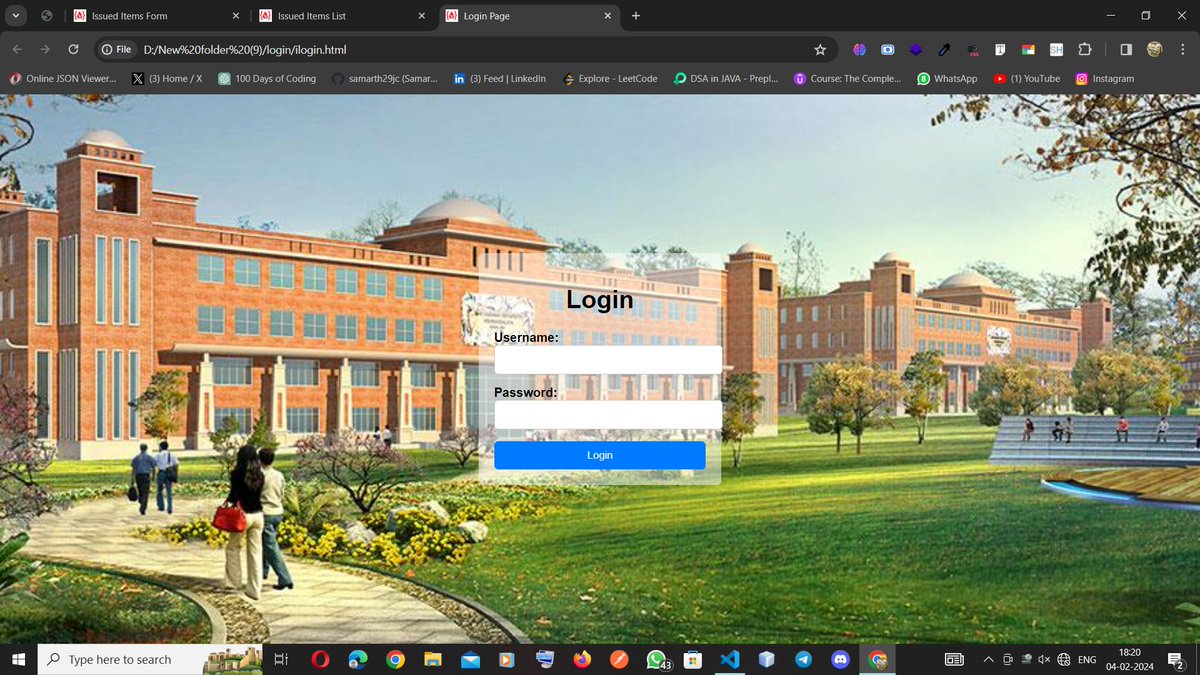Open Telegram from the taskbar
The image size is (1200, 675).
[x=803, y=659]
